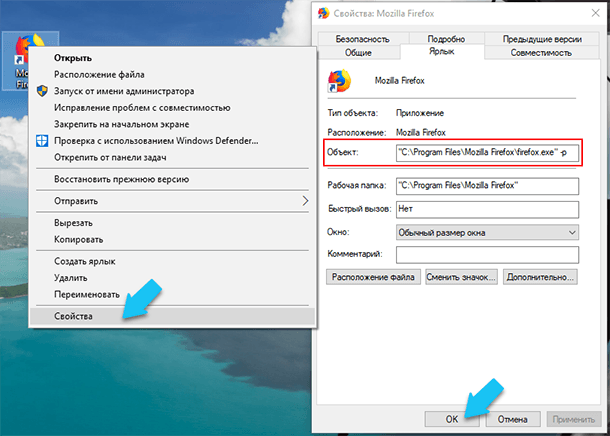Select Запуск от имени администратора
Viewport: 610px width, 436px height.
[x=173, y=91]
